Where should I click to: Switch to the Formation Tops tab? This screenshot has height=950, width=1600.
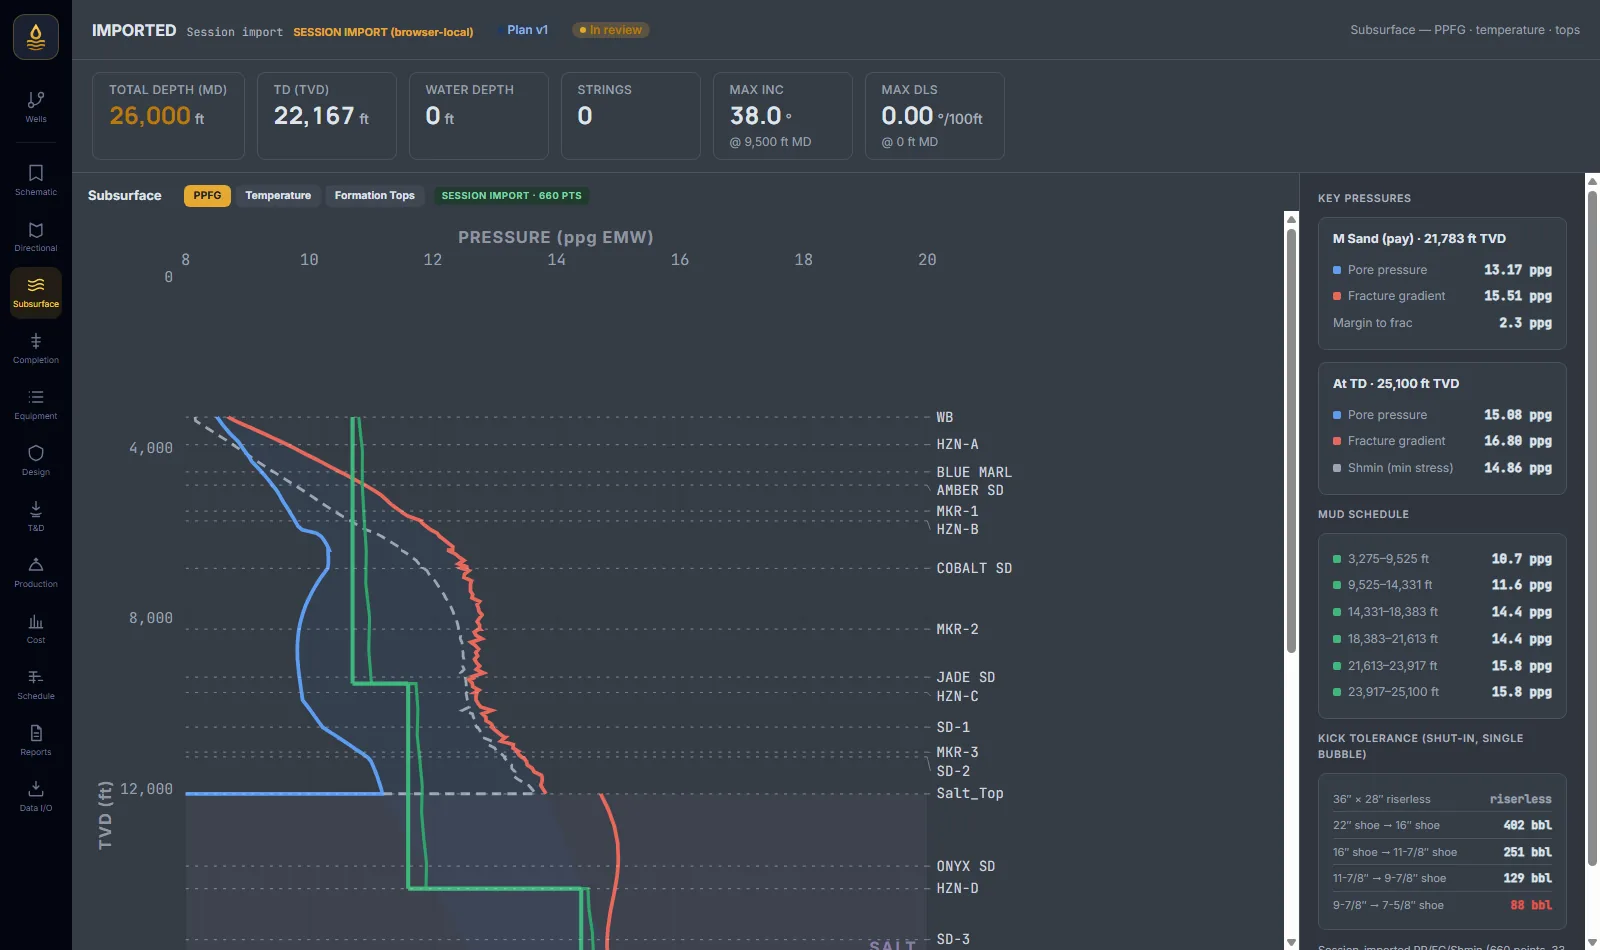pos(375,196)
